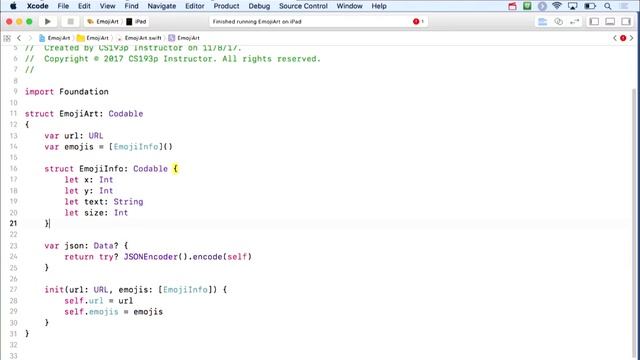Screen dimensions: 640x360
Task: Toggle the Utilities inspector panel
Action: pyautogui.click(x=626, y=22)
